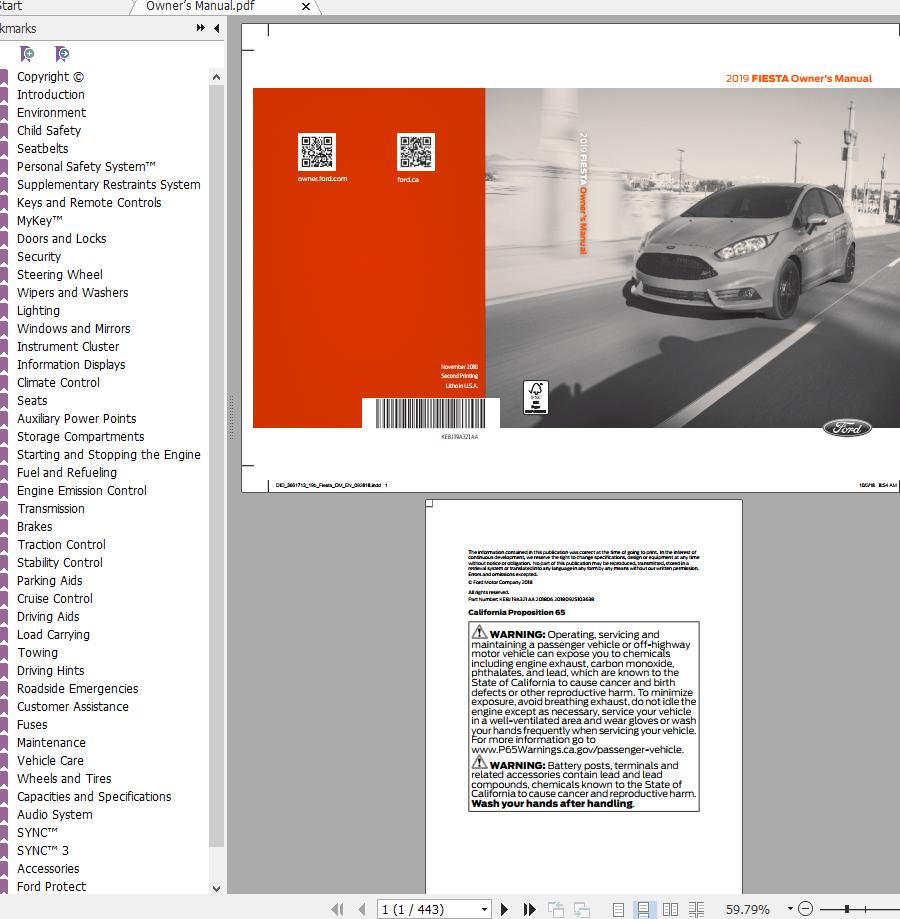
Task: Select the Transmission bookmark
Action: pyautogui.click(x=51, y=509)
